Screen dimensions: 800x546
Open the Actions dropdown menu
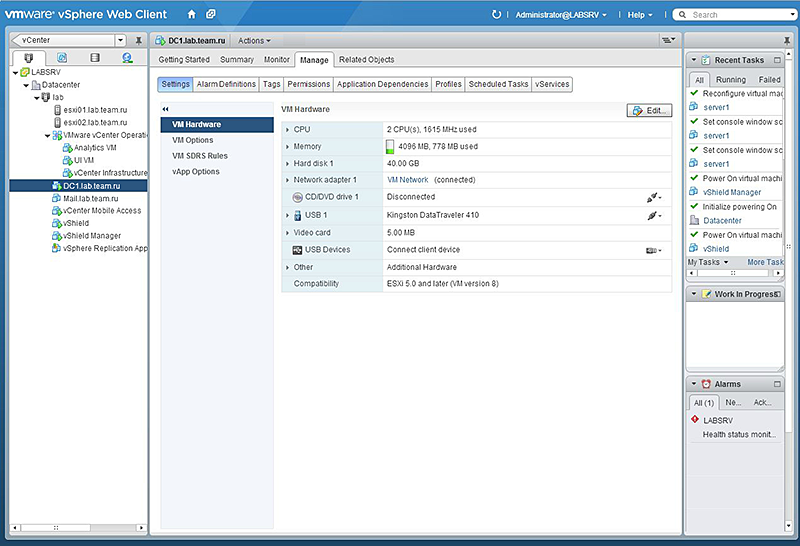coord(253,41)
